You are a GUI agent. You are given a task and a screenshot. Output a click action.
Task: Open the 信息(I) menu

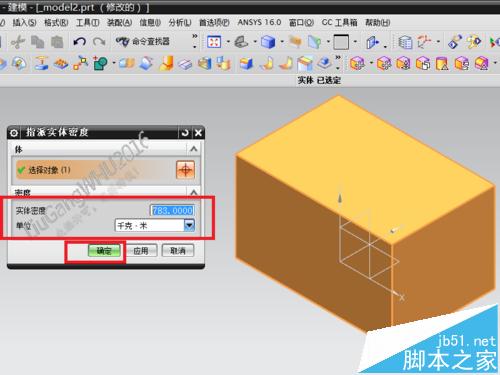tap(150, 23)
